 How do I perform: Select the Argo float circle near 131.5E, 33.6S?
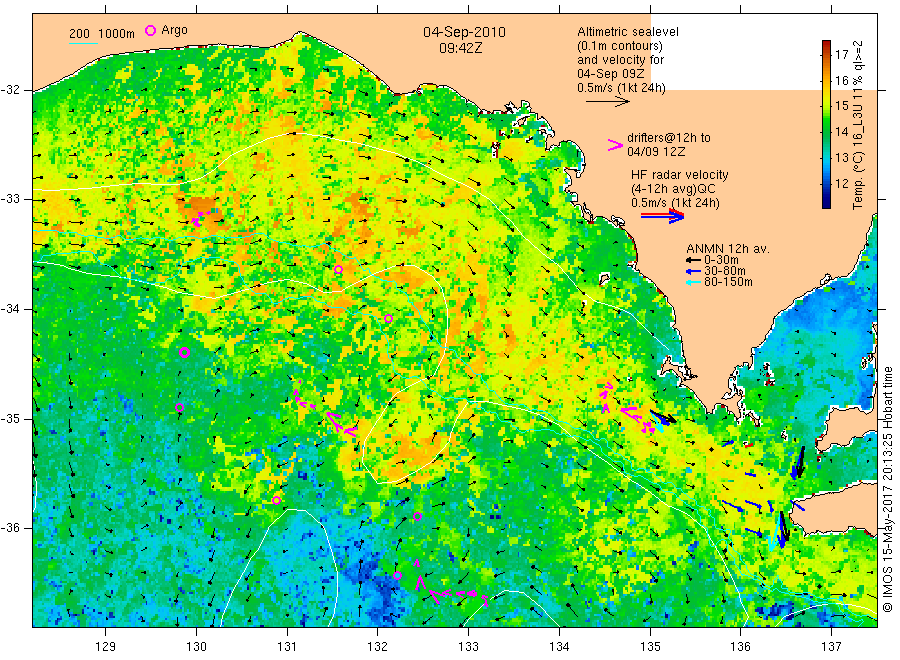pyautogui.click(x=339, y=270)
